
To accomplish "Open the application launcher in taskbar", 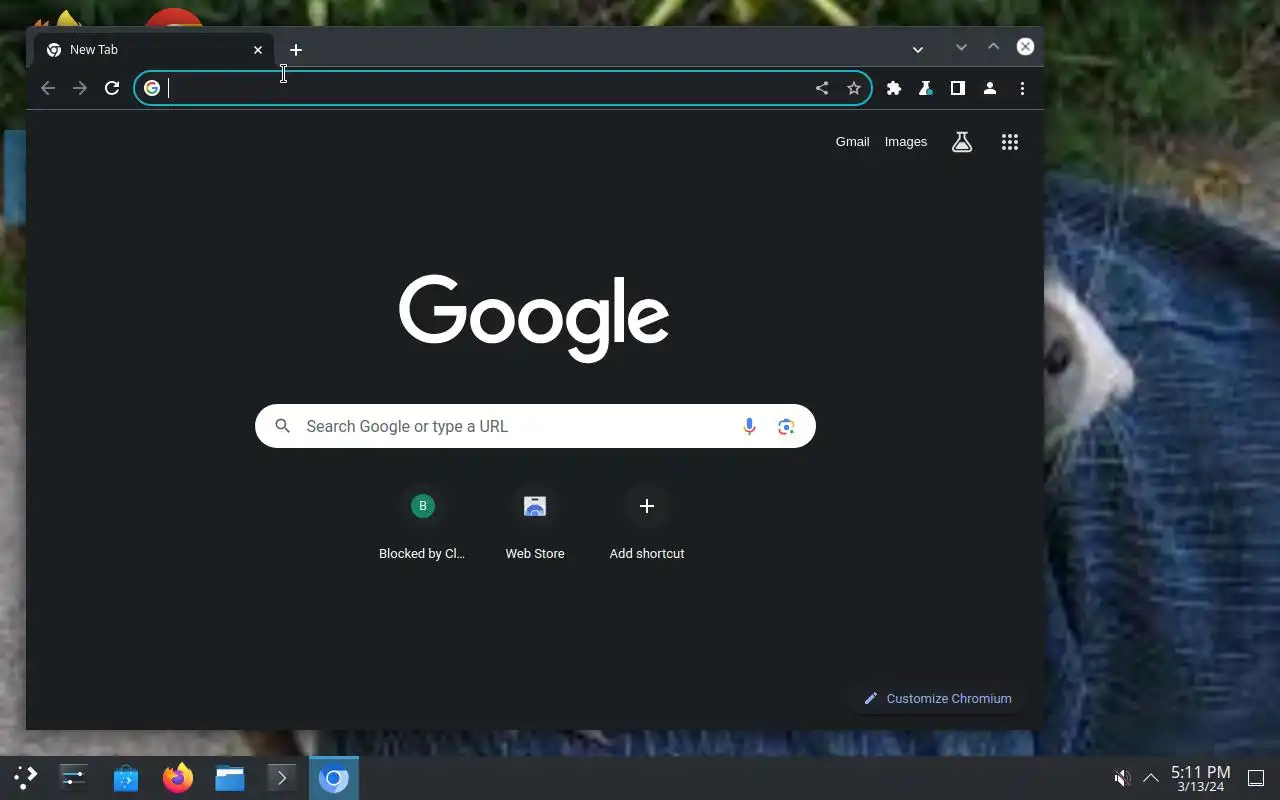I will pyautogui.click(x=26, y=777).
